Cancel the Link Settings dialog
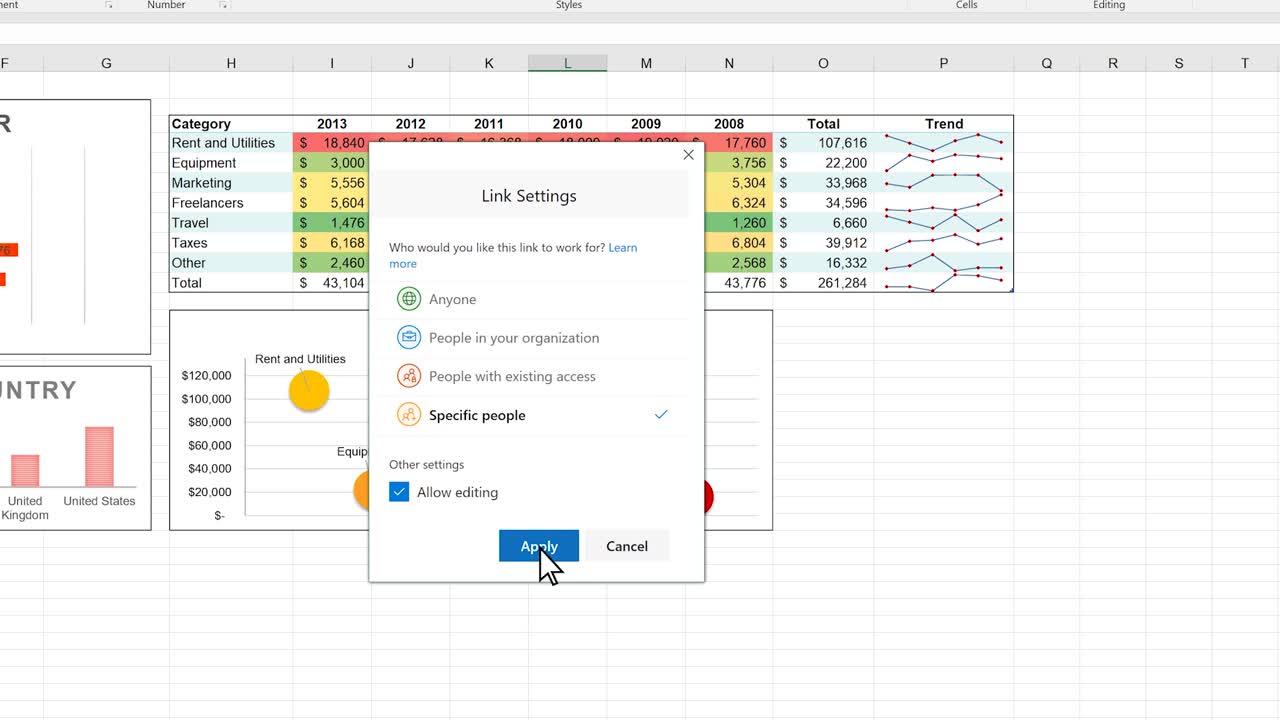Viewport: 1280px width, 720px height. click(x=627, y=546)
